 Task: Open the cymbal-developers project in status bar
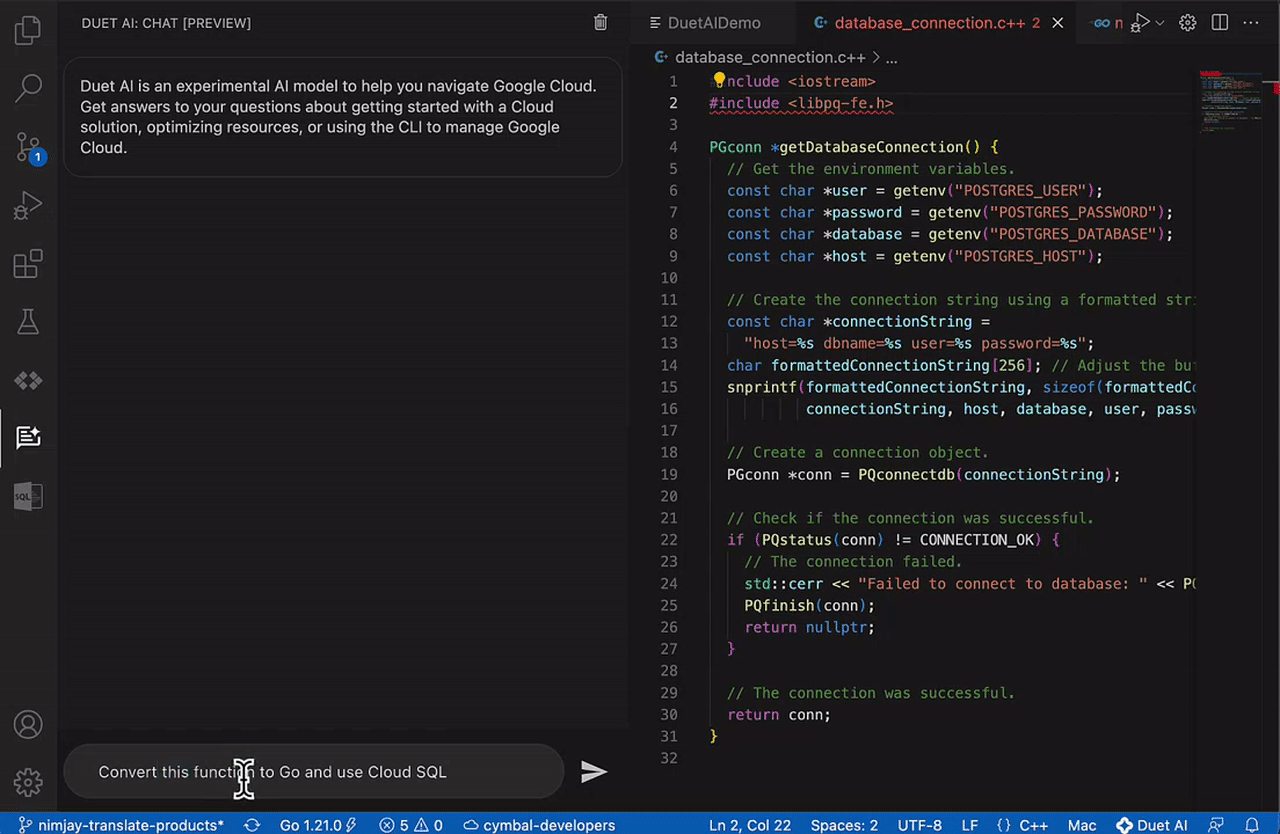(539, 825)
